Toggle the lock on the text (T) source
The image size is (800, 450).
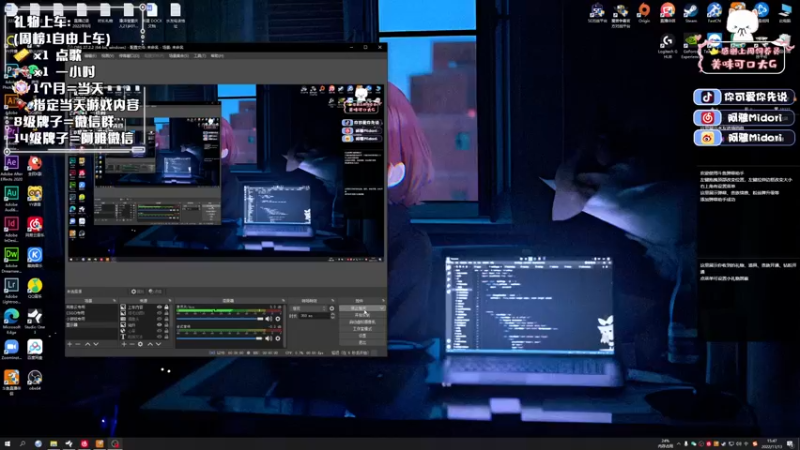point(166,337)
